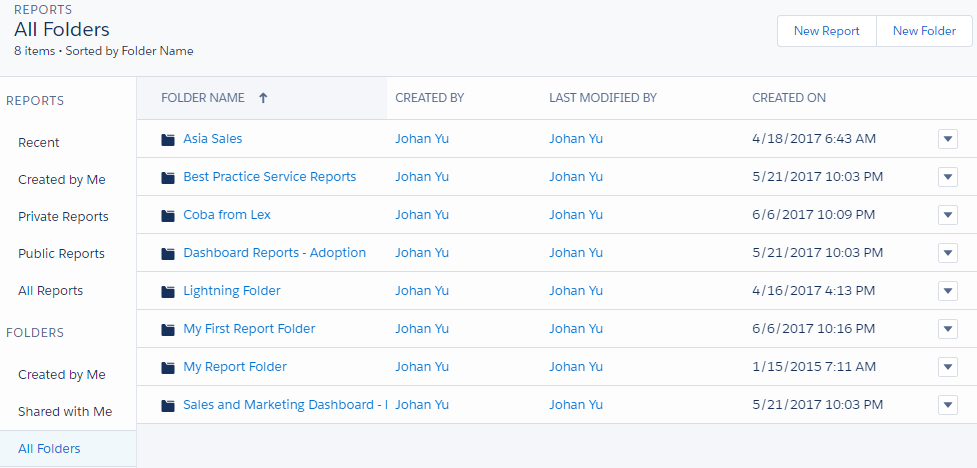Open Johan Yu creator link for Asia Sales
977x468 pixels.
[x=422, y=139]
